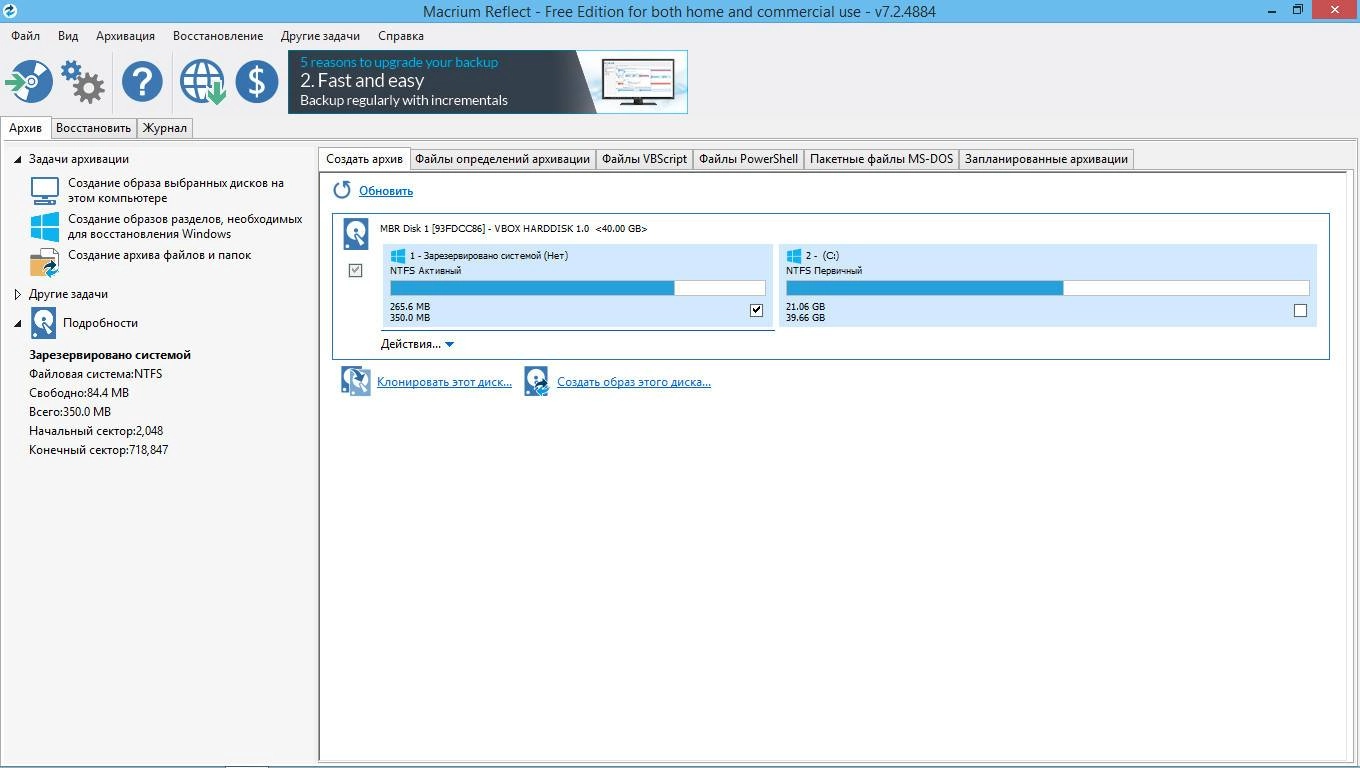
Task: Click Создание архива файлов и папок
Action: pos(159,255)
